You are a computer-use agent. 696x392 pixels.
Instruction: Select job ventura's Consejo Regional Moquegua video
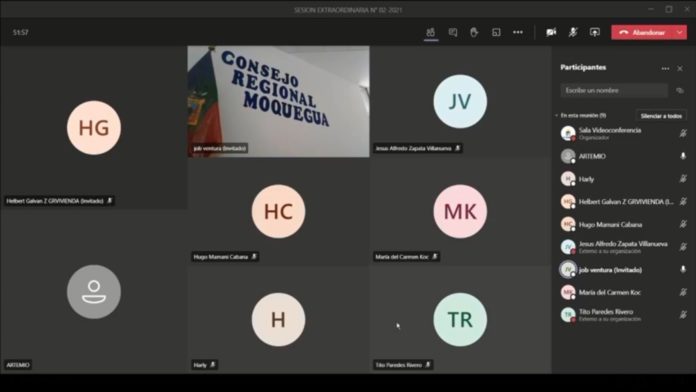click(278, 102)
